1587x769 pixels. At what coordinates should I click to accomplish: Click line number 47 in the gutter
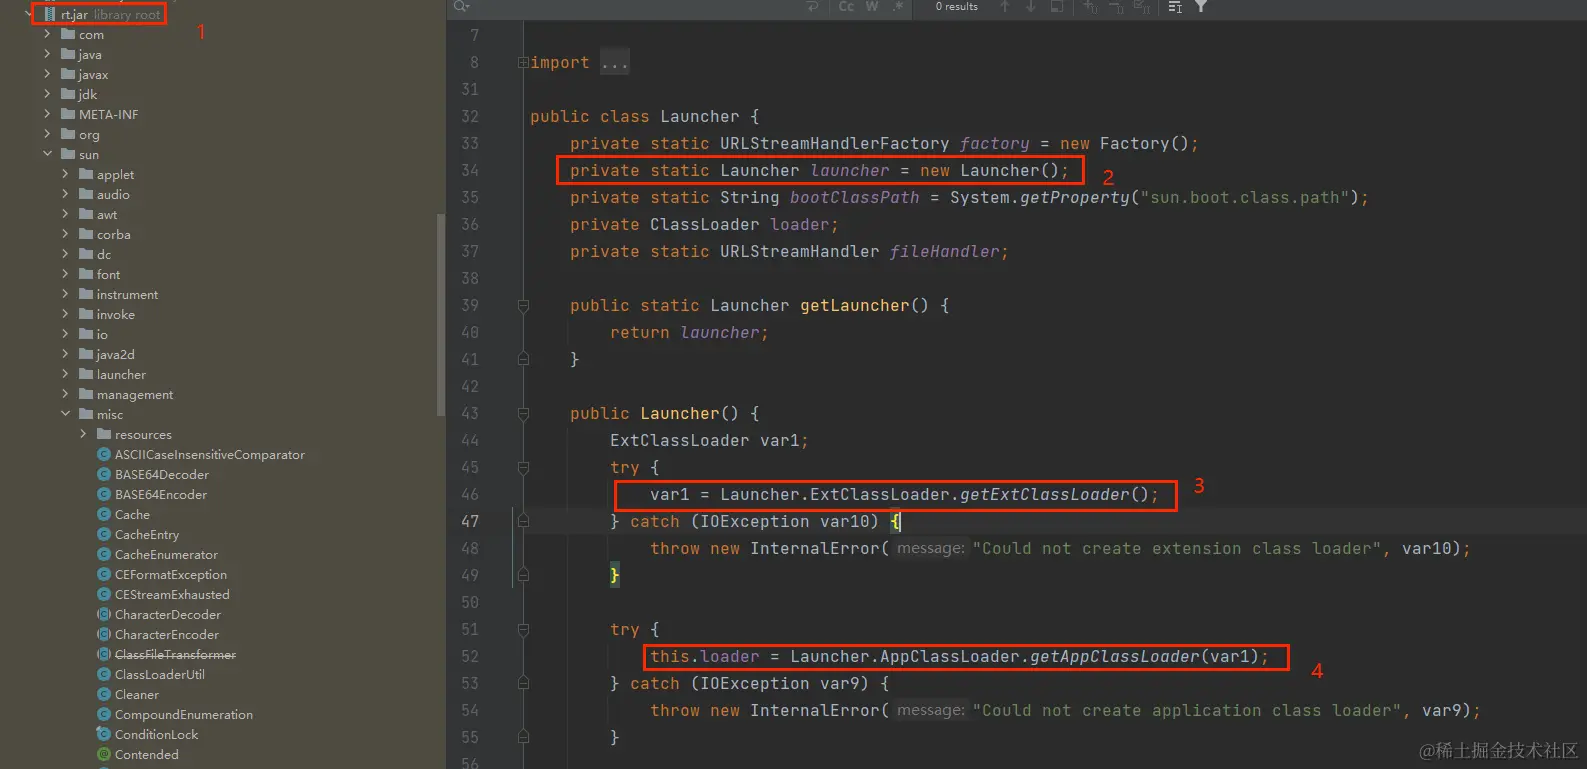470,521
